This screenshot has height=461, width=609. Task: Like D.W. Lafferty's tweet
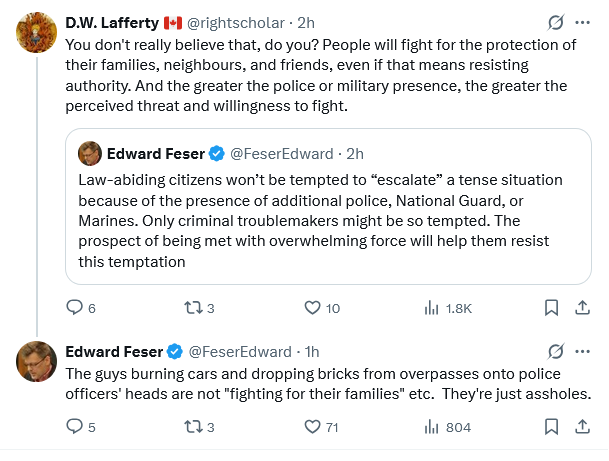312,308
